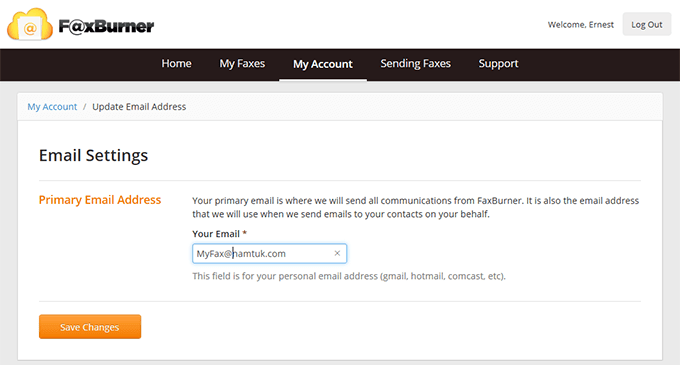The width and height of the screenshot is (680, 365).
Task: Go to My Faxes in navigation bar
Action: coord(242,64)
